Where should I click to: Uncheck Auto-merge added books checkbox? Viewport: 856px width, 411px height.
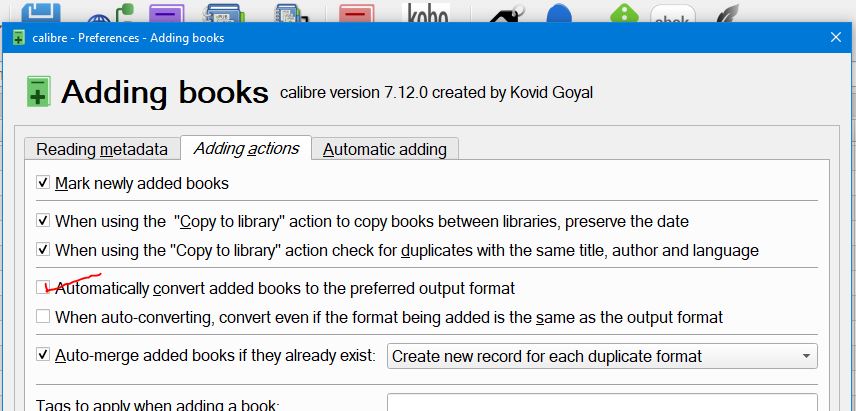(x=43, y=354)
